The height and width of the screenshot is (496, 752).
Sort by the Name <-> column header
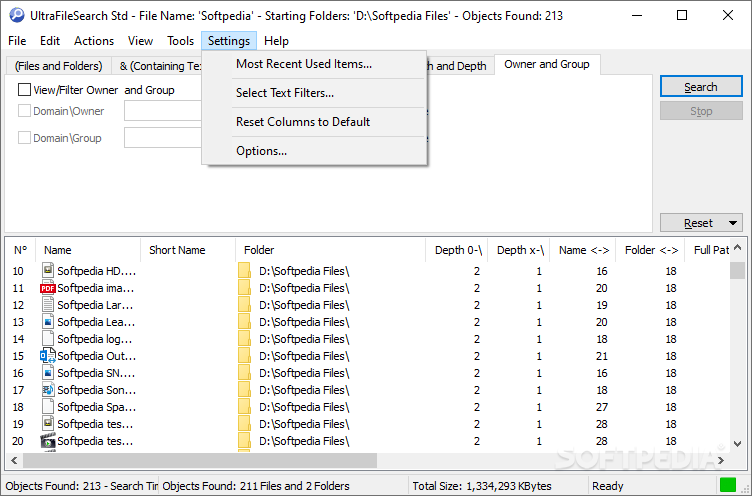coord(583,250)
